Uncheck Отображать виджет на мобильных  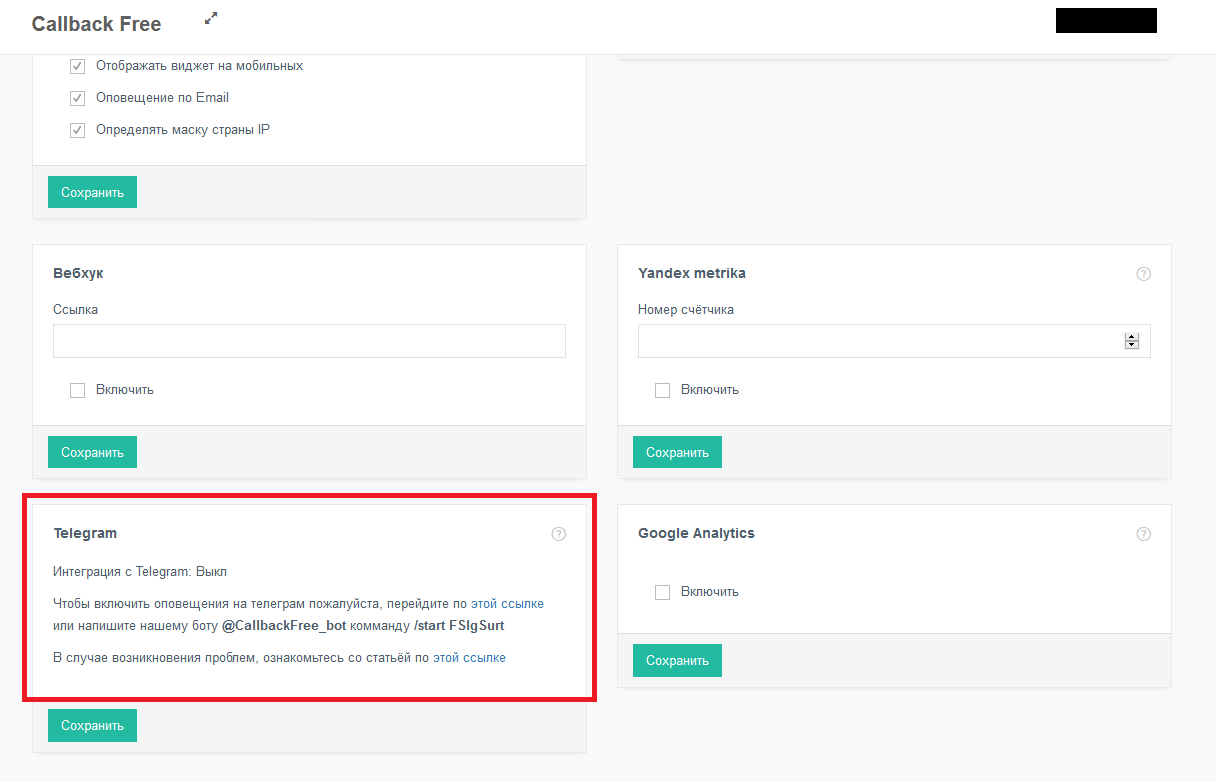[77, 67]
